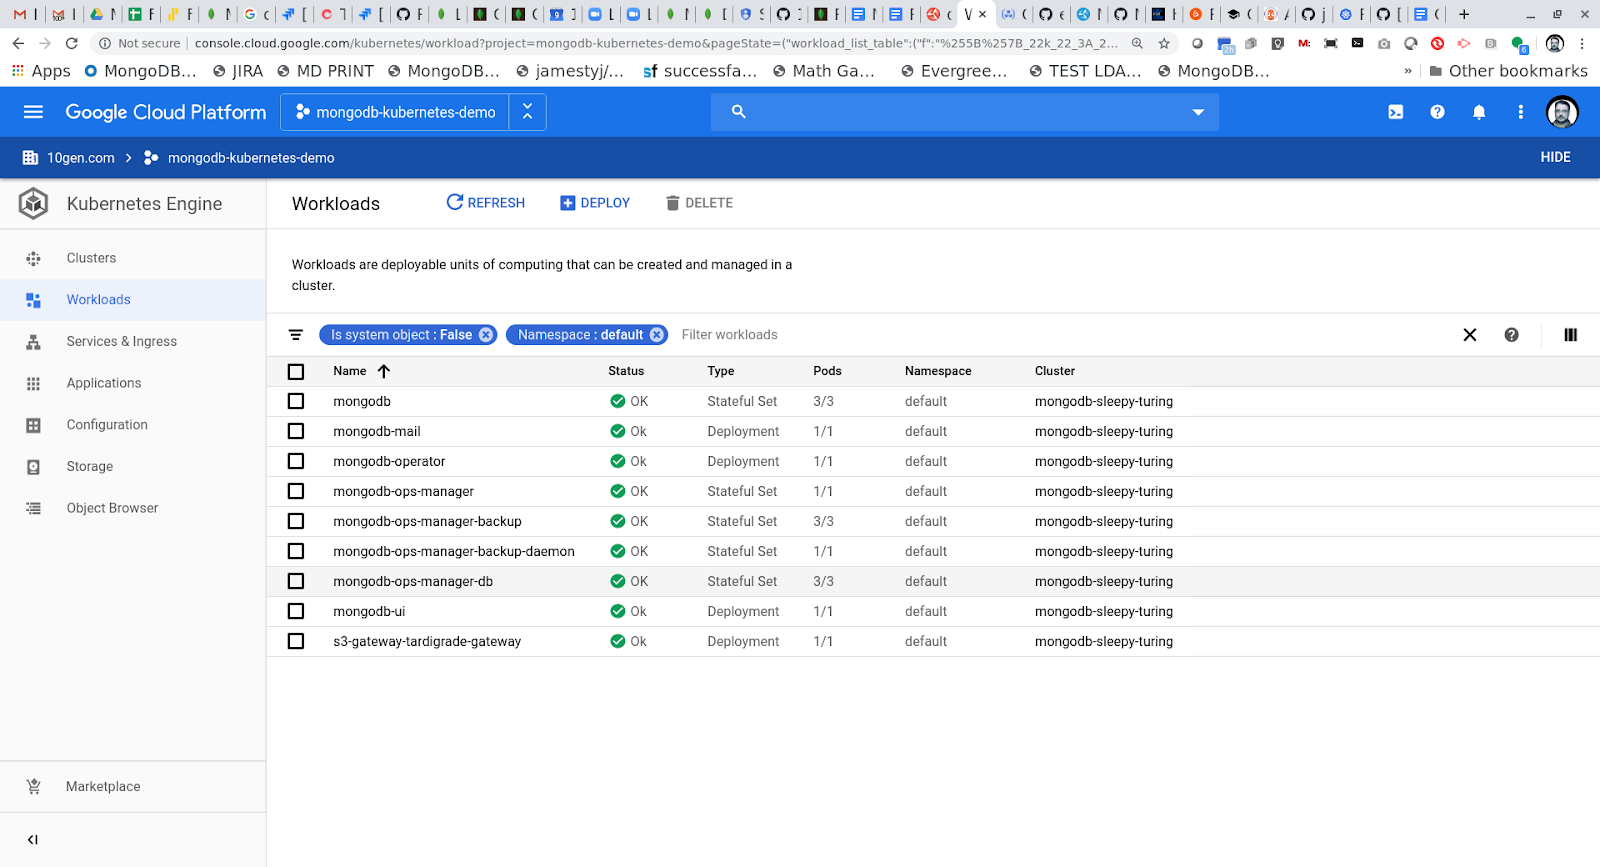
Task: Open the hamburger navigation menu
Action: point(33,112)
